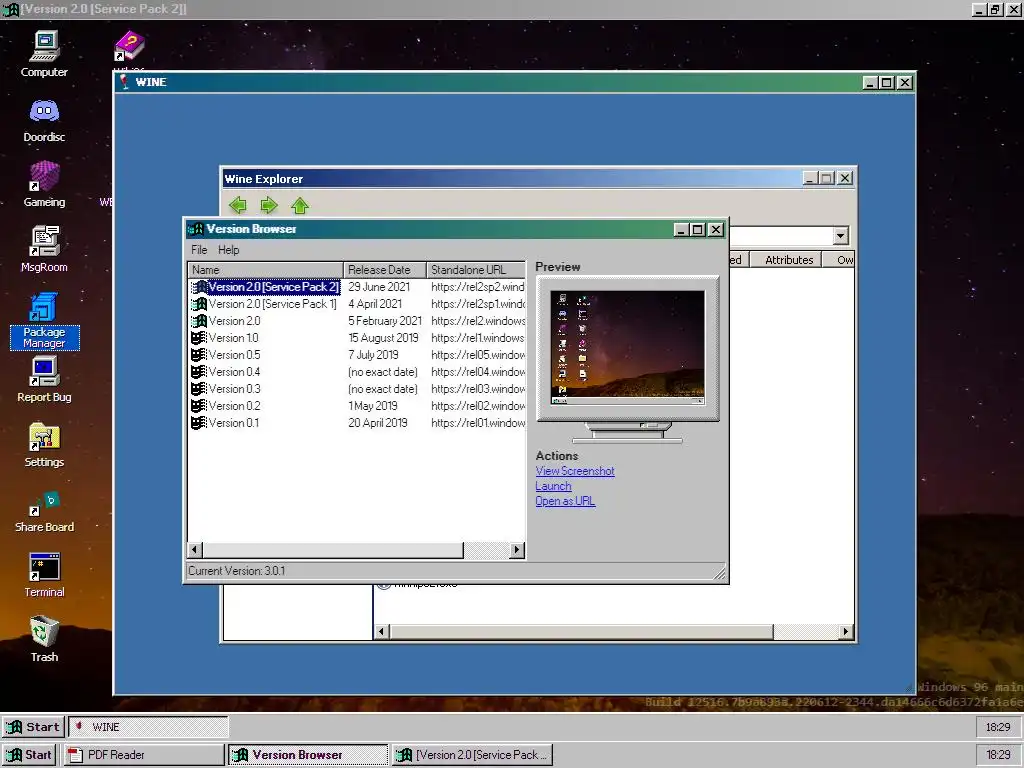This screenshot has height=768, width=1024.
Task: Open the Settings desktop icon
Action: point(44,445)
